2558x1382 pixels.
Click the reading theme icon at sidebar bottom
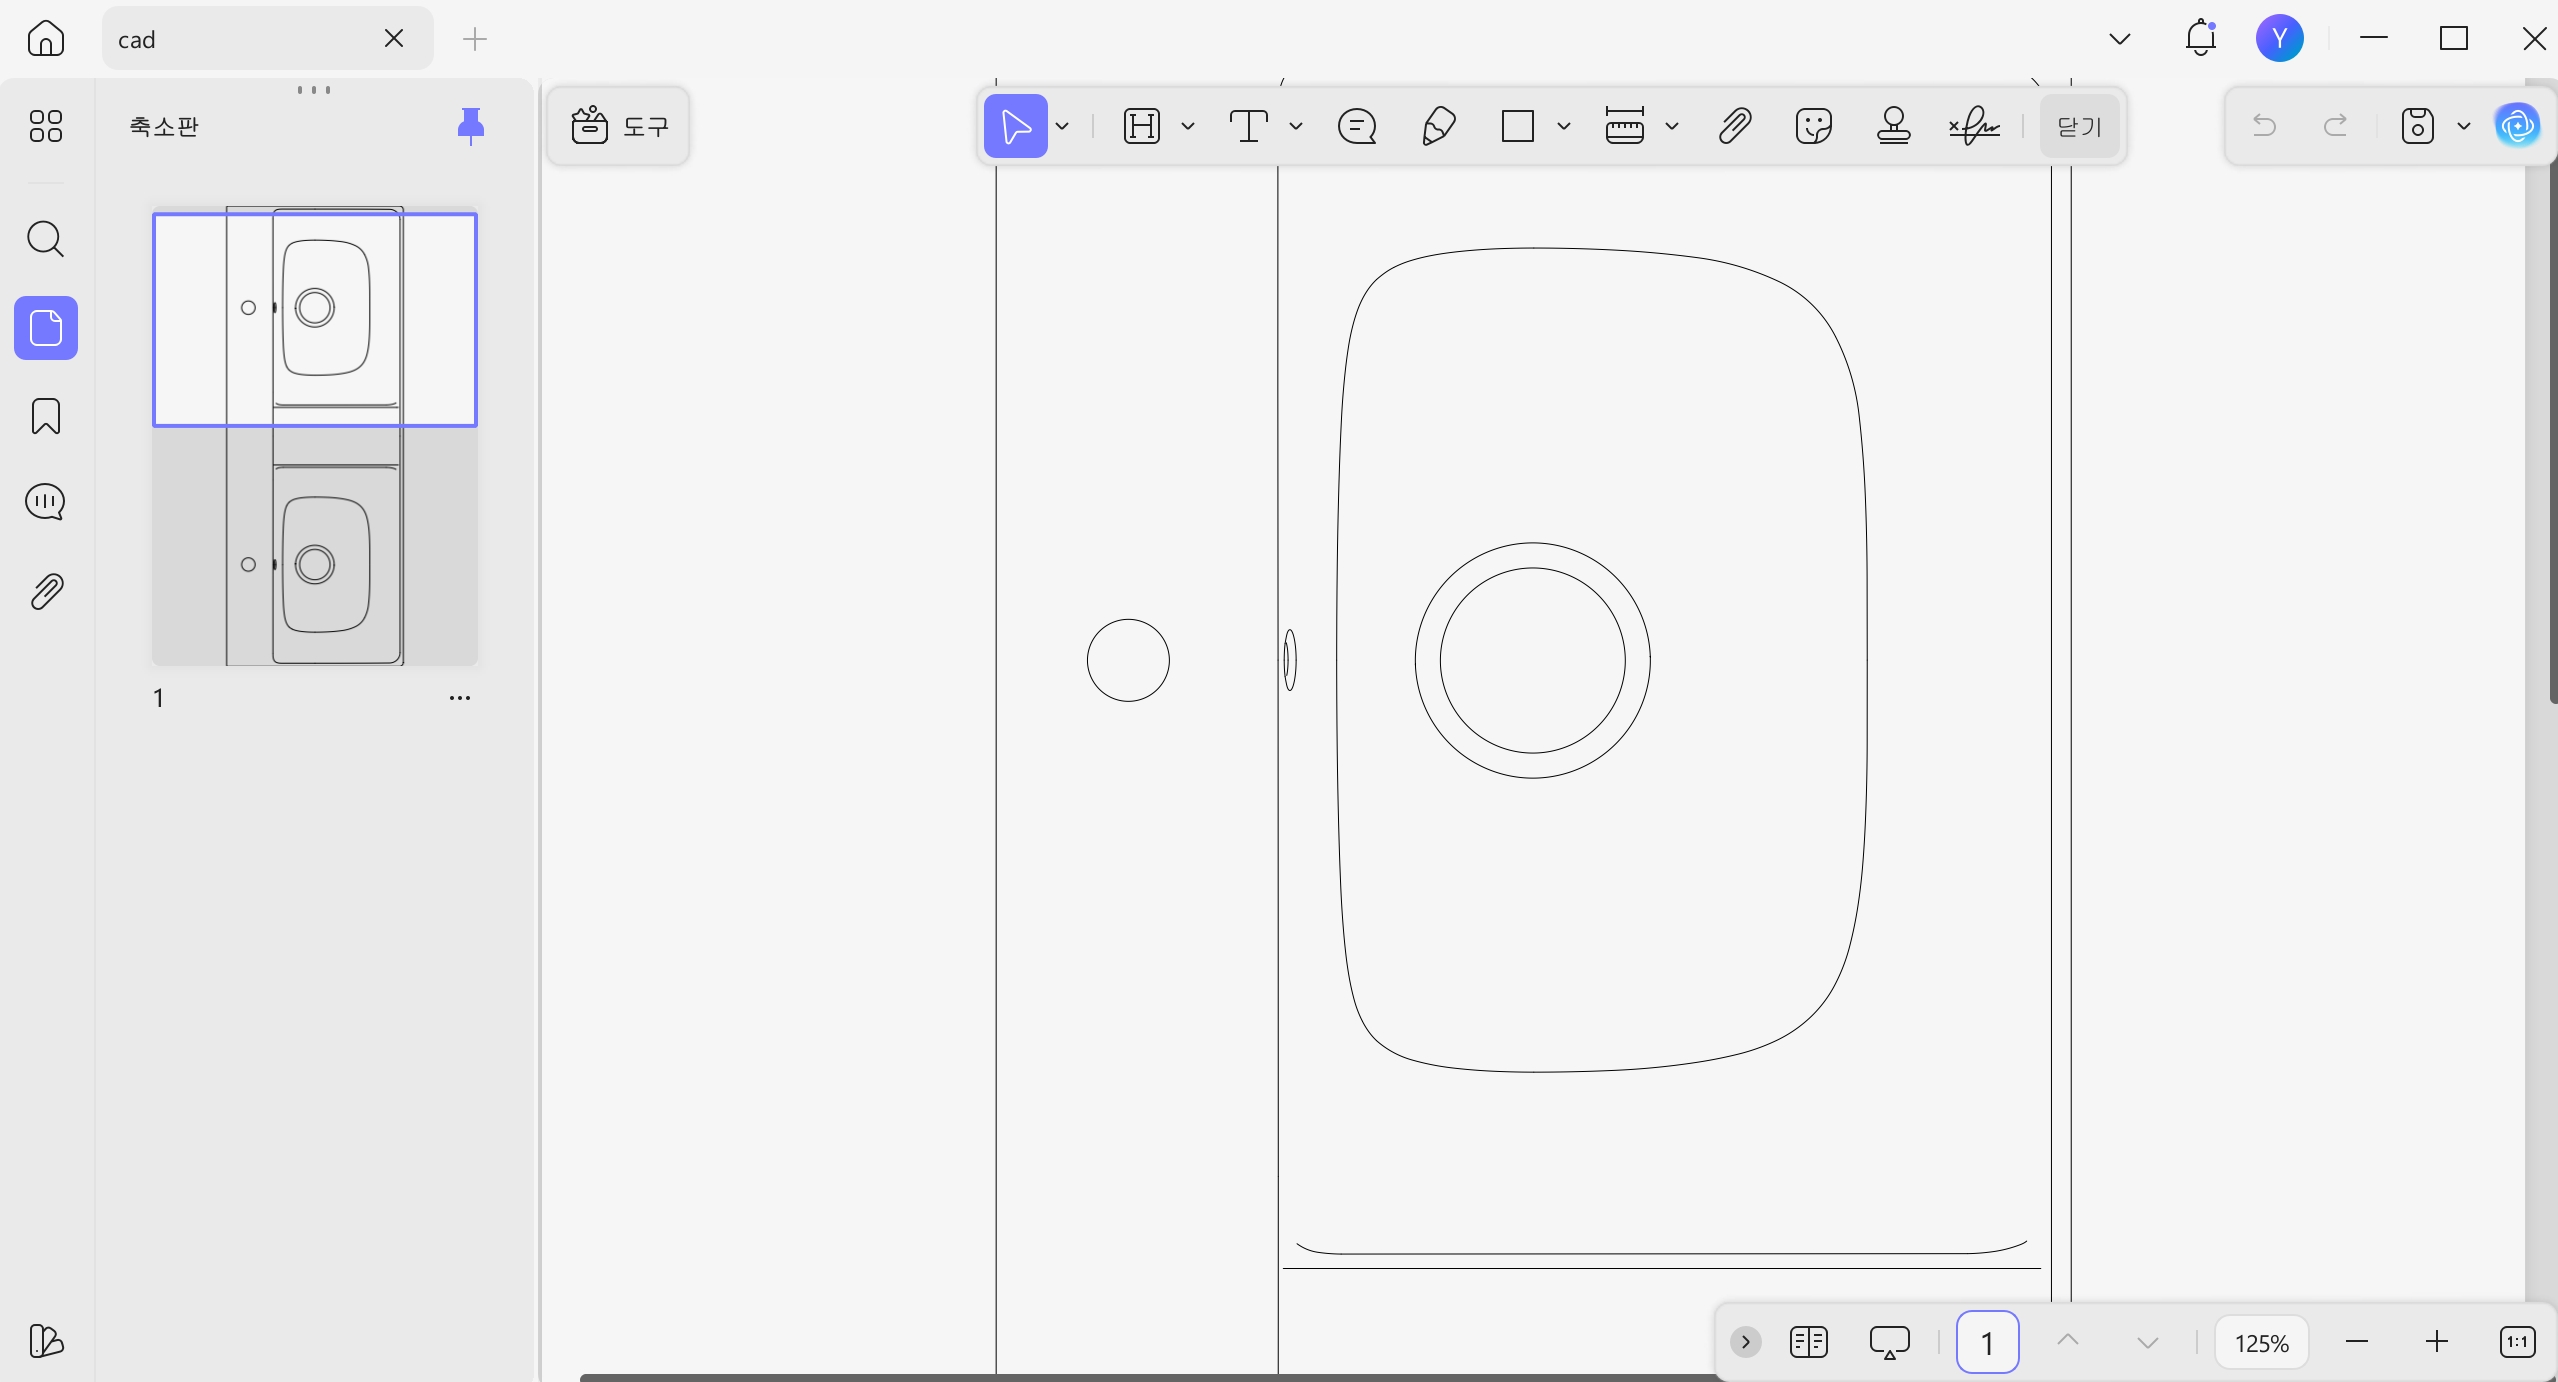(46, 1341)
